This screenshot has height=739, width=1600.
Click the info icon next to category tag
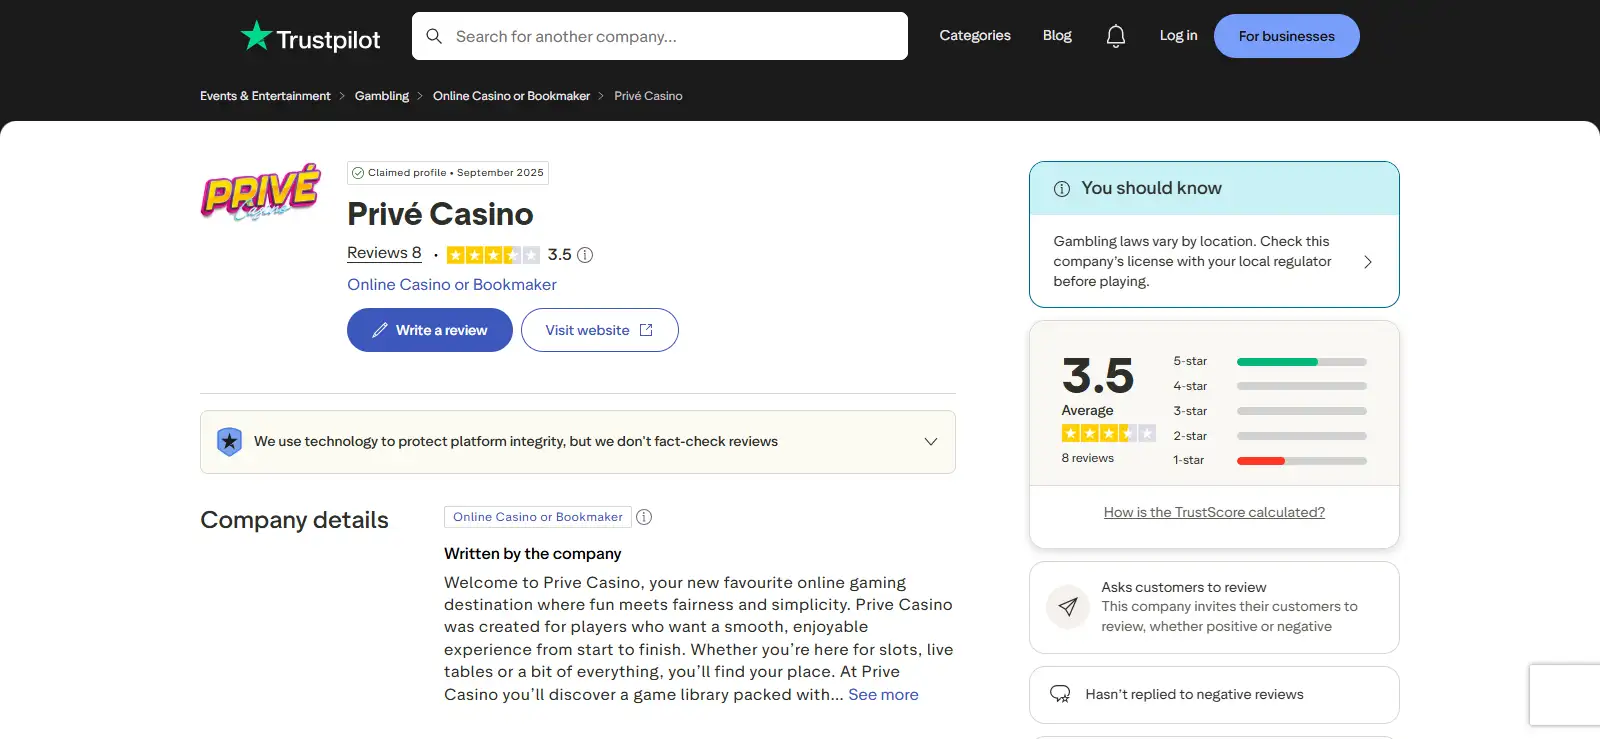pos(644,517)
